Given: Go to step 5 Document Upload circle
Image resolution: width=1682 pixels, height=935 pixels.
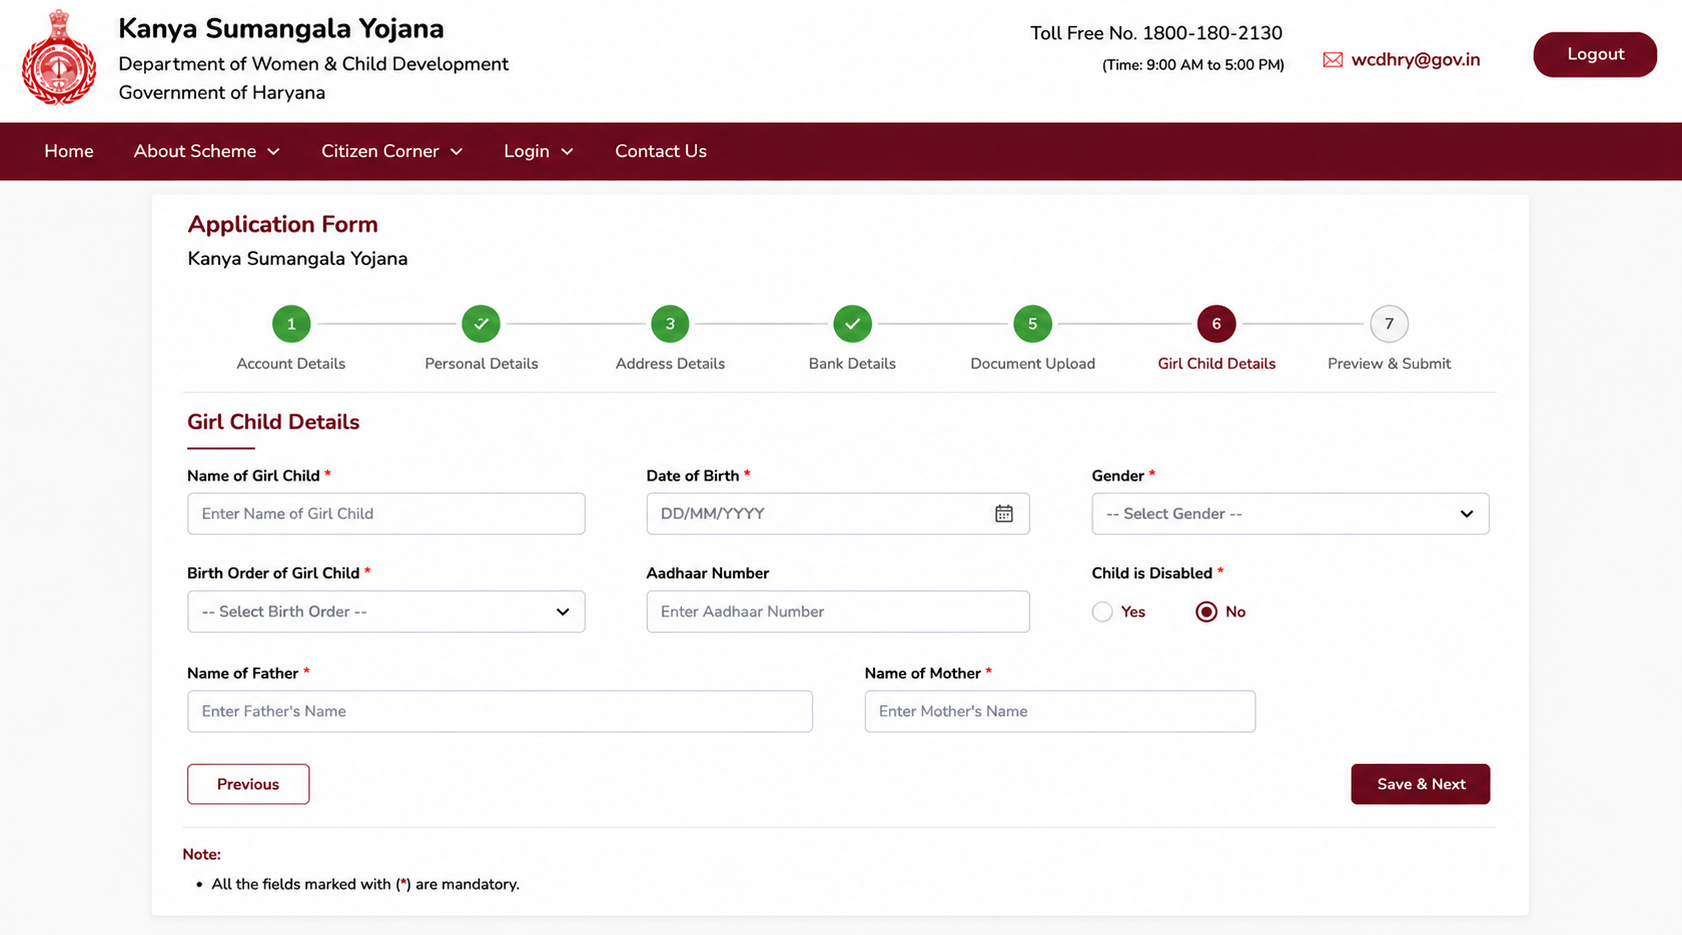Looking at the screenshot, I should 1032,324.
